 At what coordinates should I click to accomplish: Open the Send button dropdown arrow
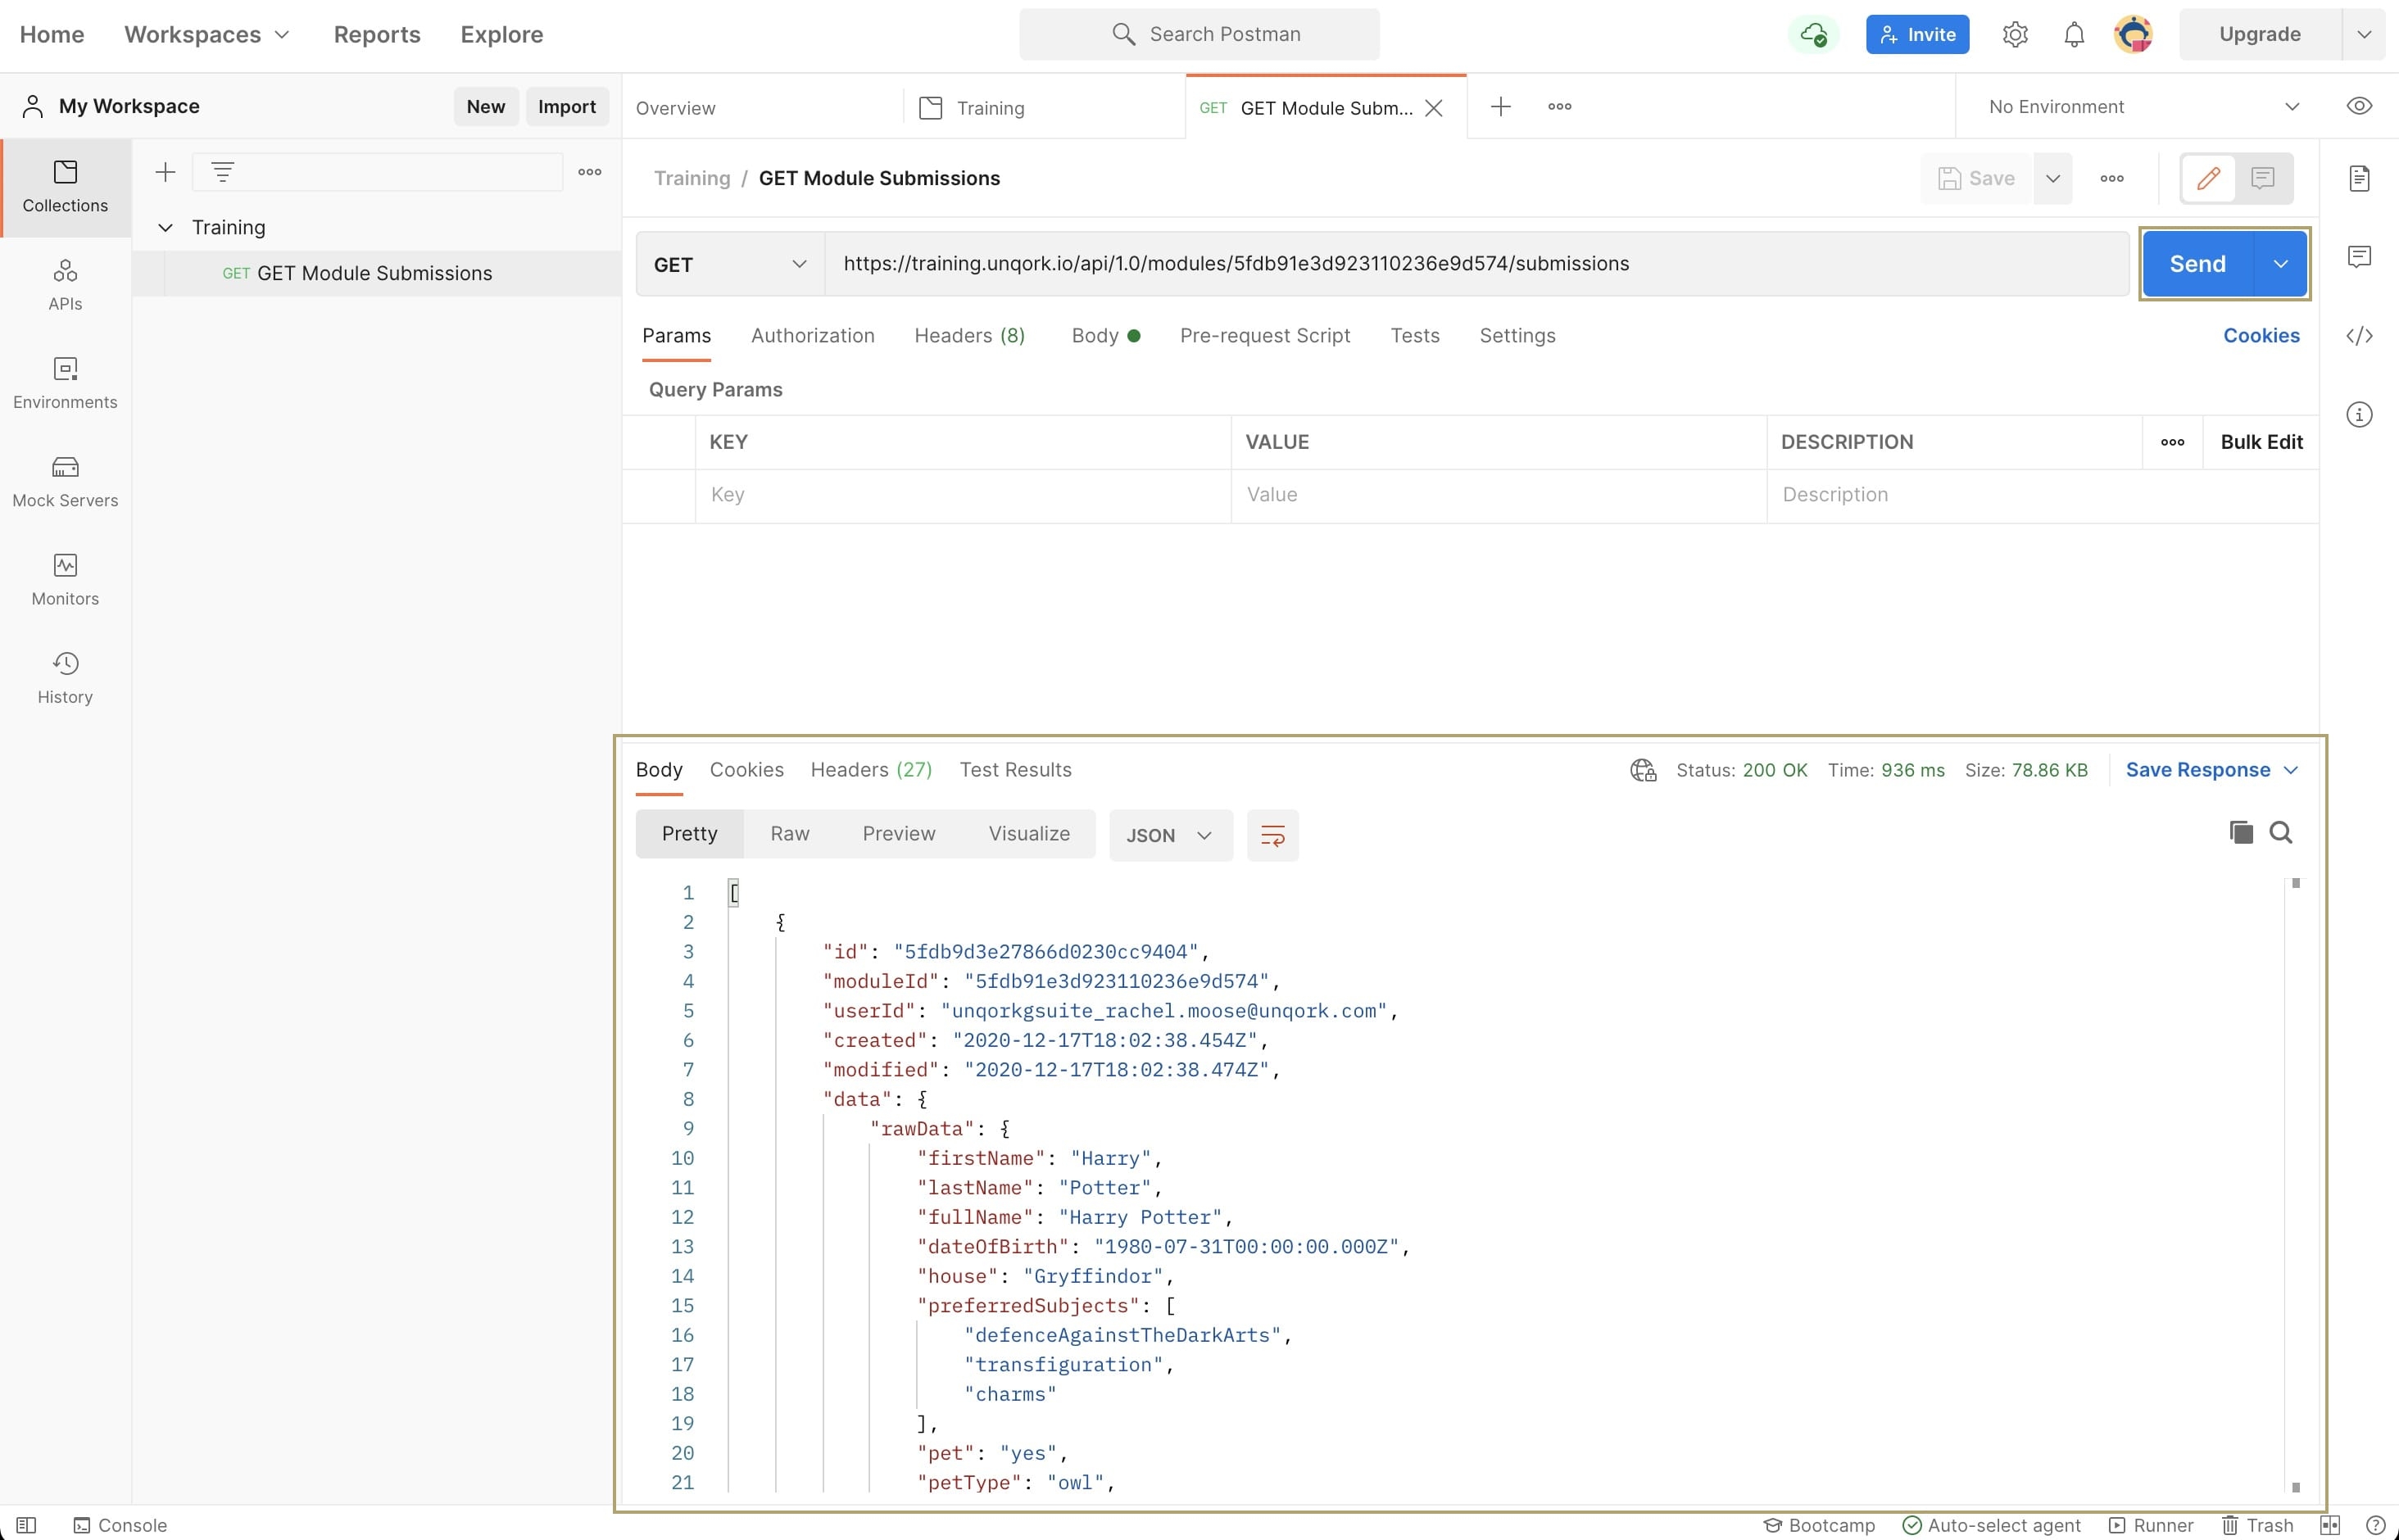click(x=2280, y=264)
